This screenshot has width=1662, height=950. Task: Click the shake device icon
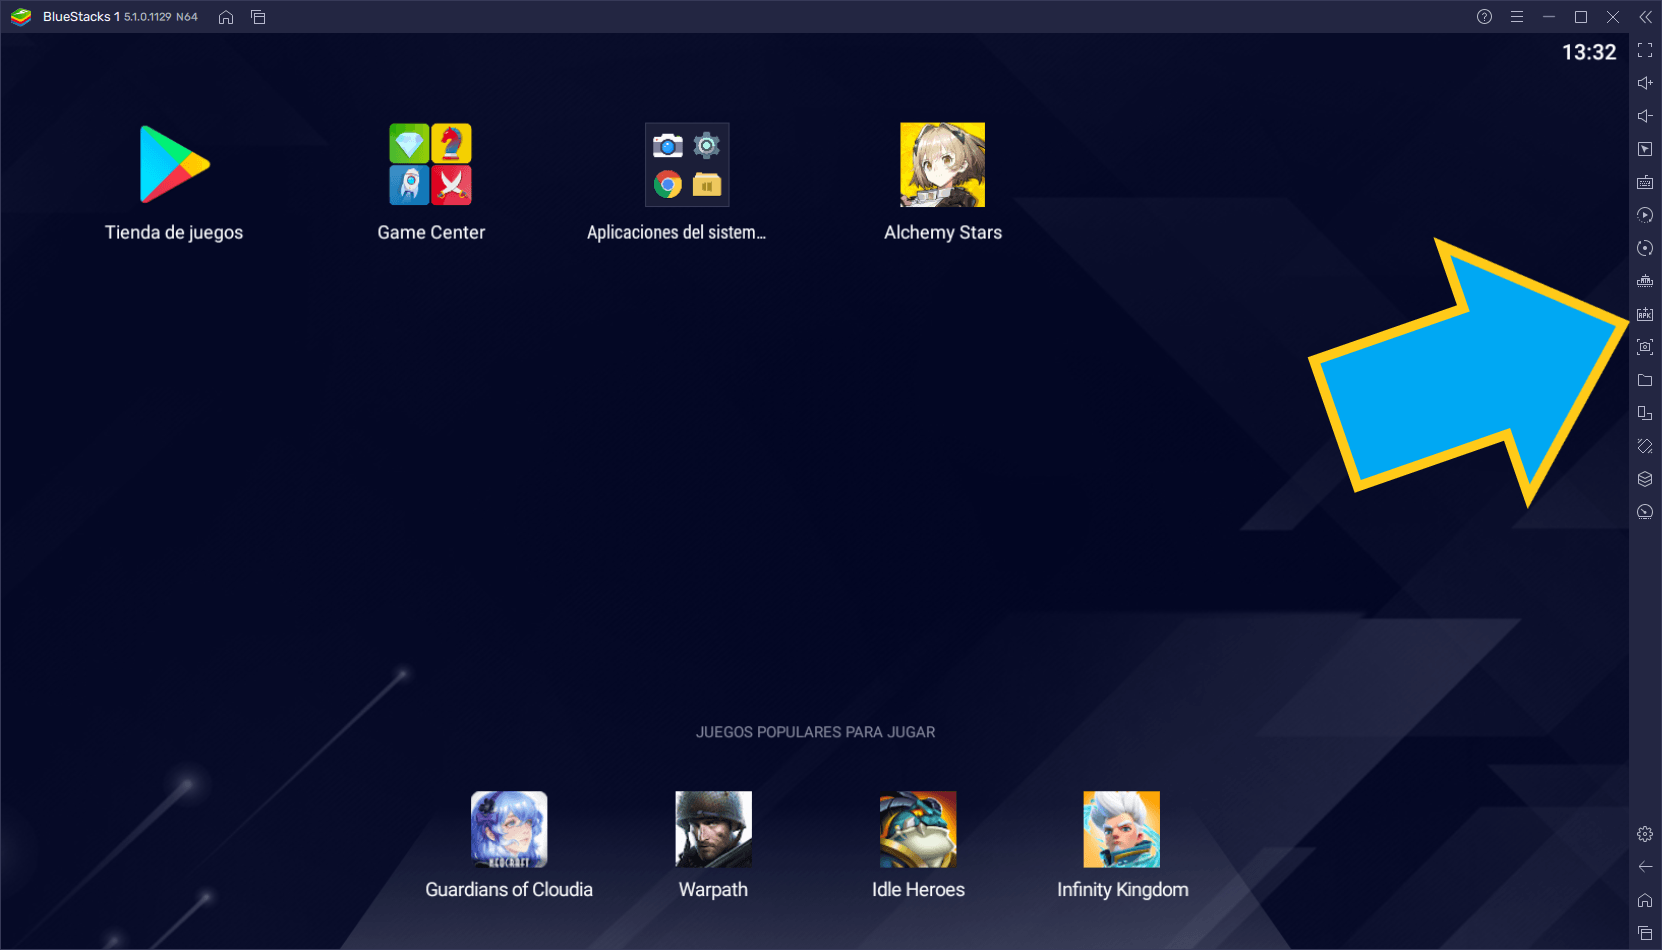1645,446
